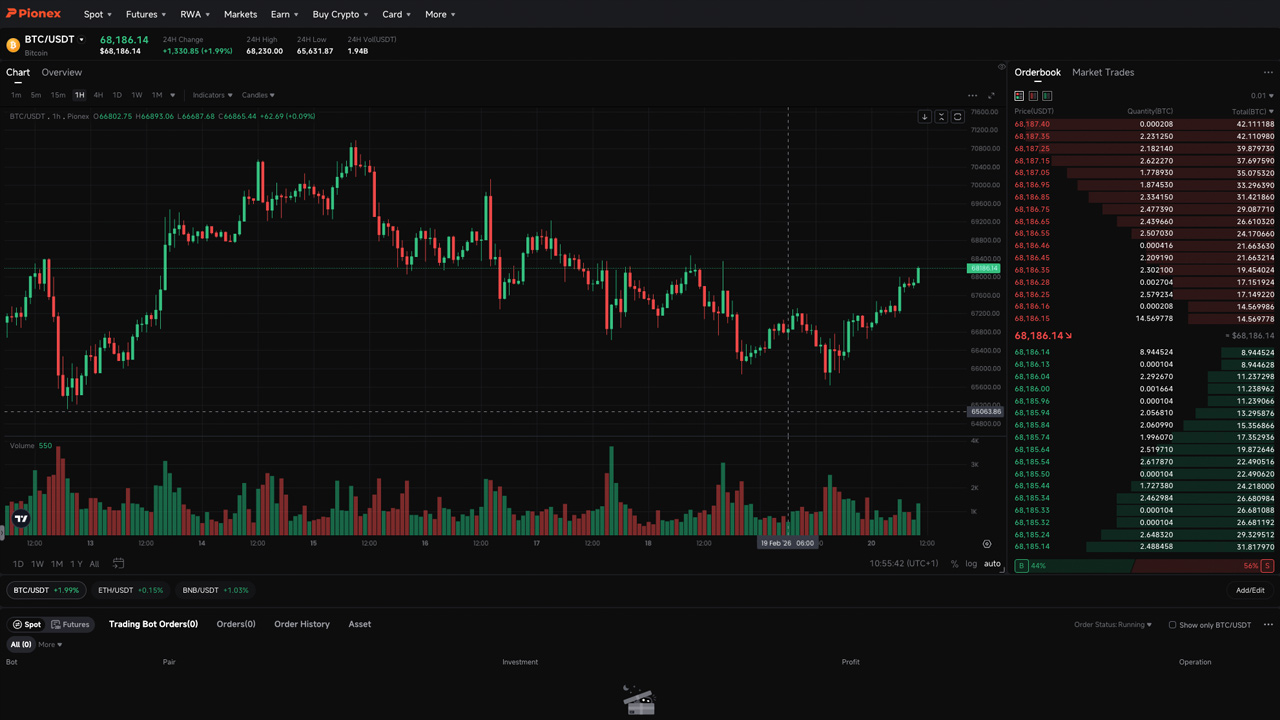Image resolution: width=1280 pixels, height=720 pixels.
Task: Expand chart to fullscreen
Action: coord(991,96)
